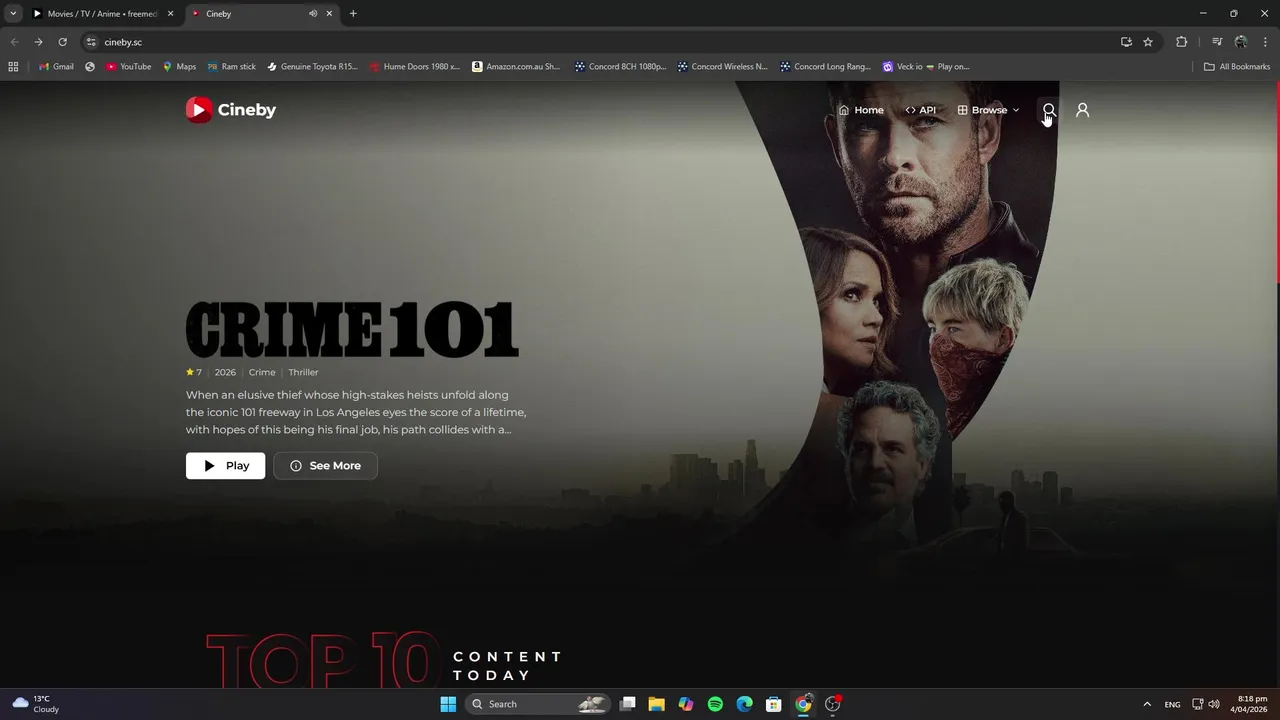Image resolution: width=1280 pixels, height=720 pixels.
Task: Open Microsoft Edge from the taskbar
Action: coord(744,704)
